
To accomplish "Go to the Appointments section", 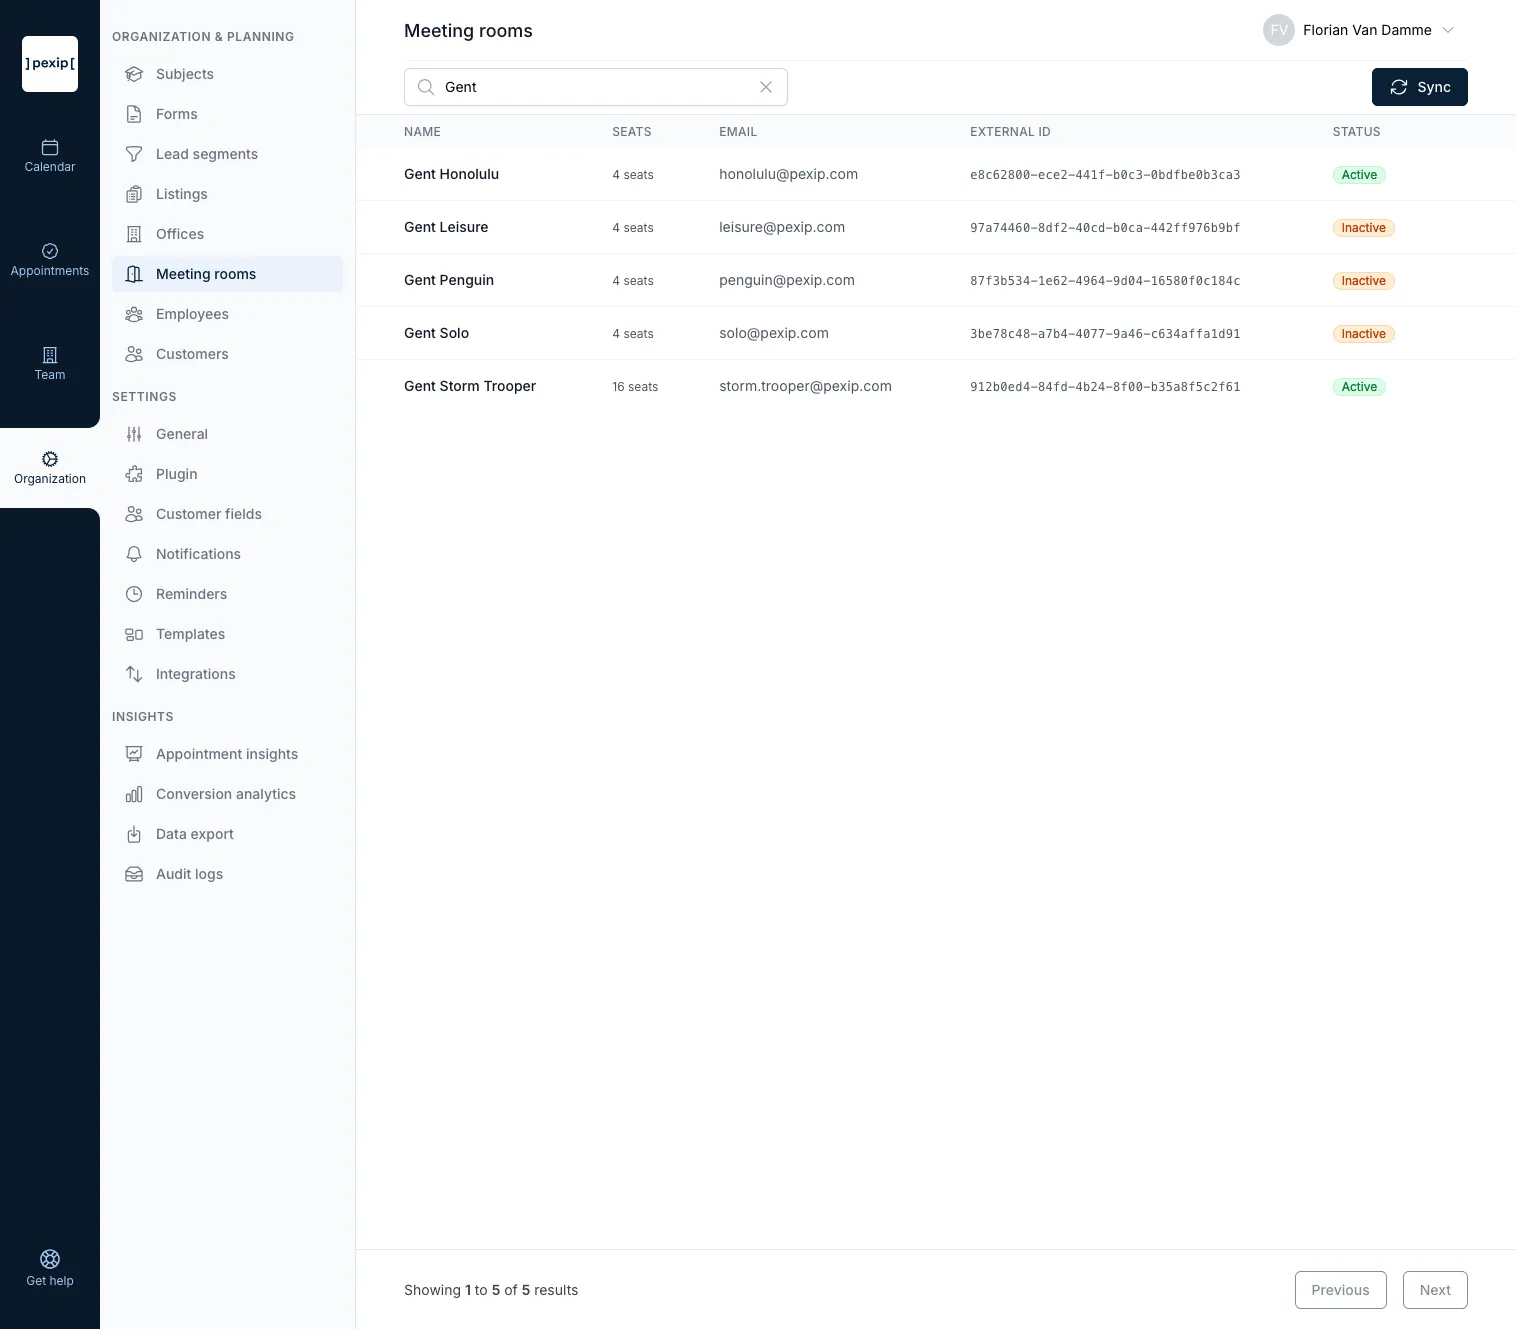I will [x=50, y=260].
